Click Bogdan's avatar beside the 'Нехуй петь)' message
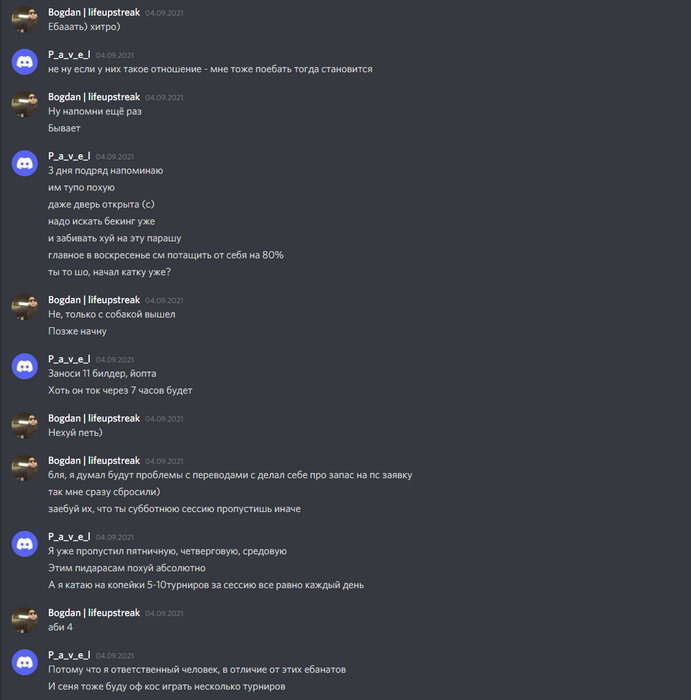 point(25,425)
